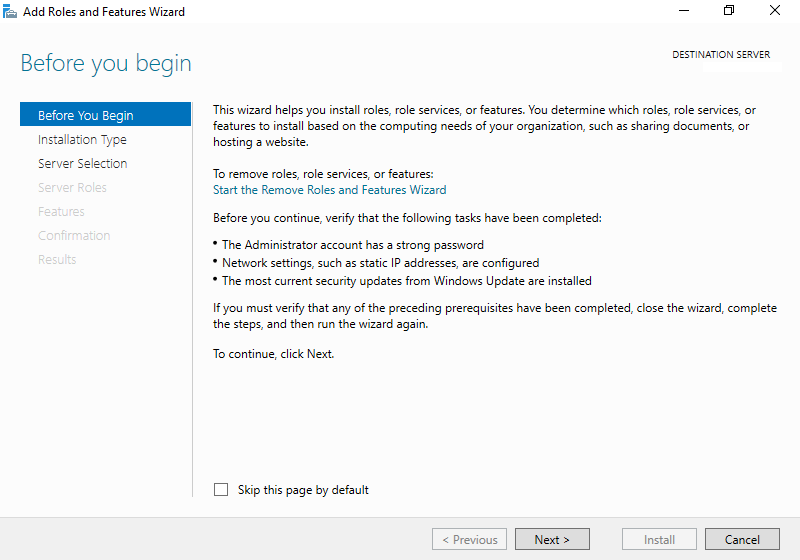Minimize the wizard window

[684, 11]
